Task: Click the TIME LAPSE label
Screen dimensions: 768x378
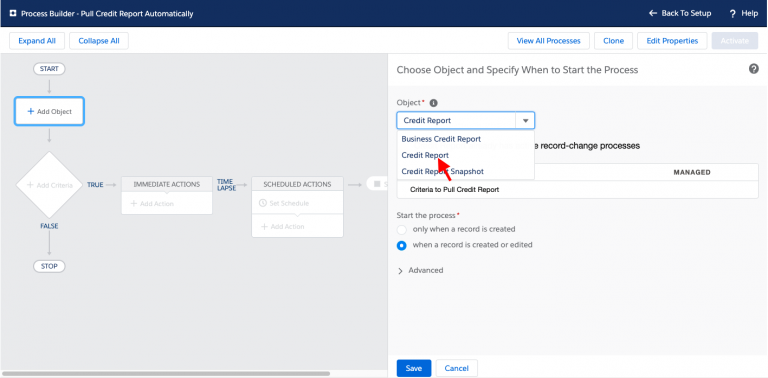Action: coord(226,185)
